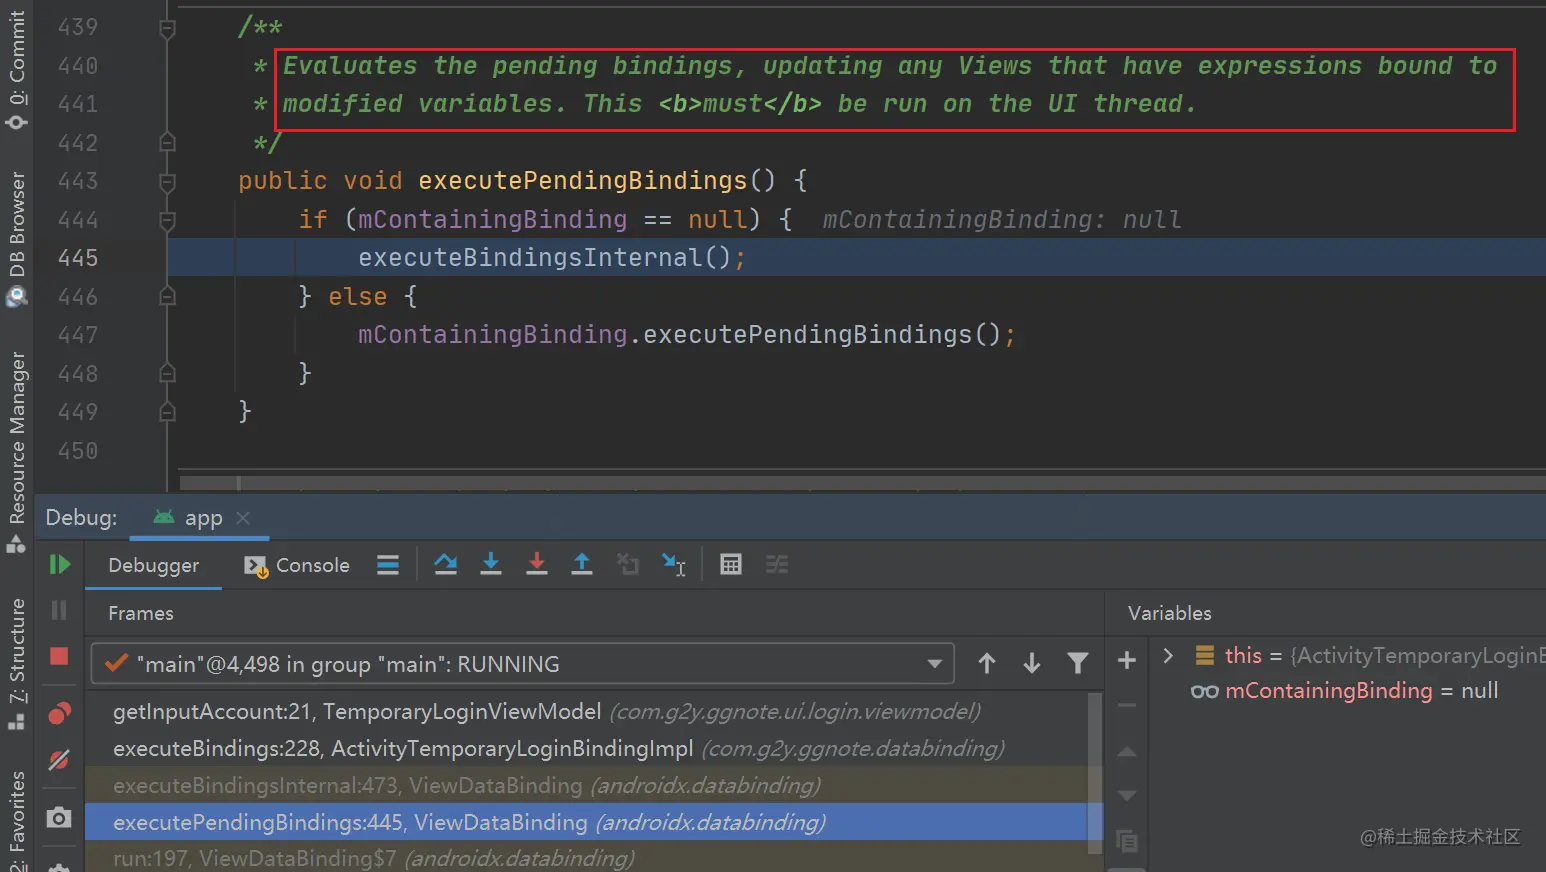Viewport: 1546px width, 872px height.
Task: Click the Step Out icon
Action: point(582,565)
